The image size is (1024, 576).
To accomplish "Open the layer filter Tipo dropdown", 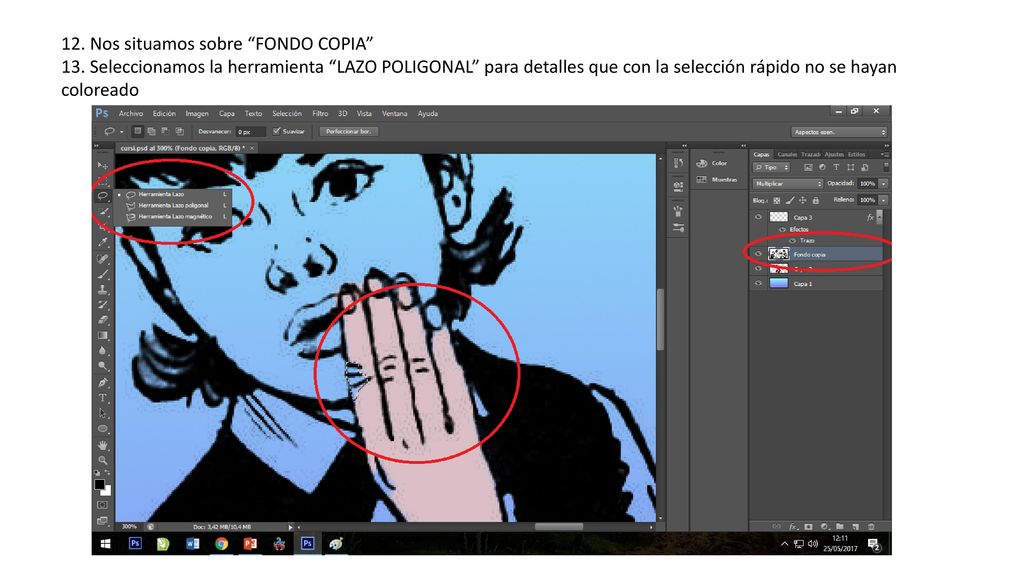I will click(x=772, y=168).
